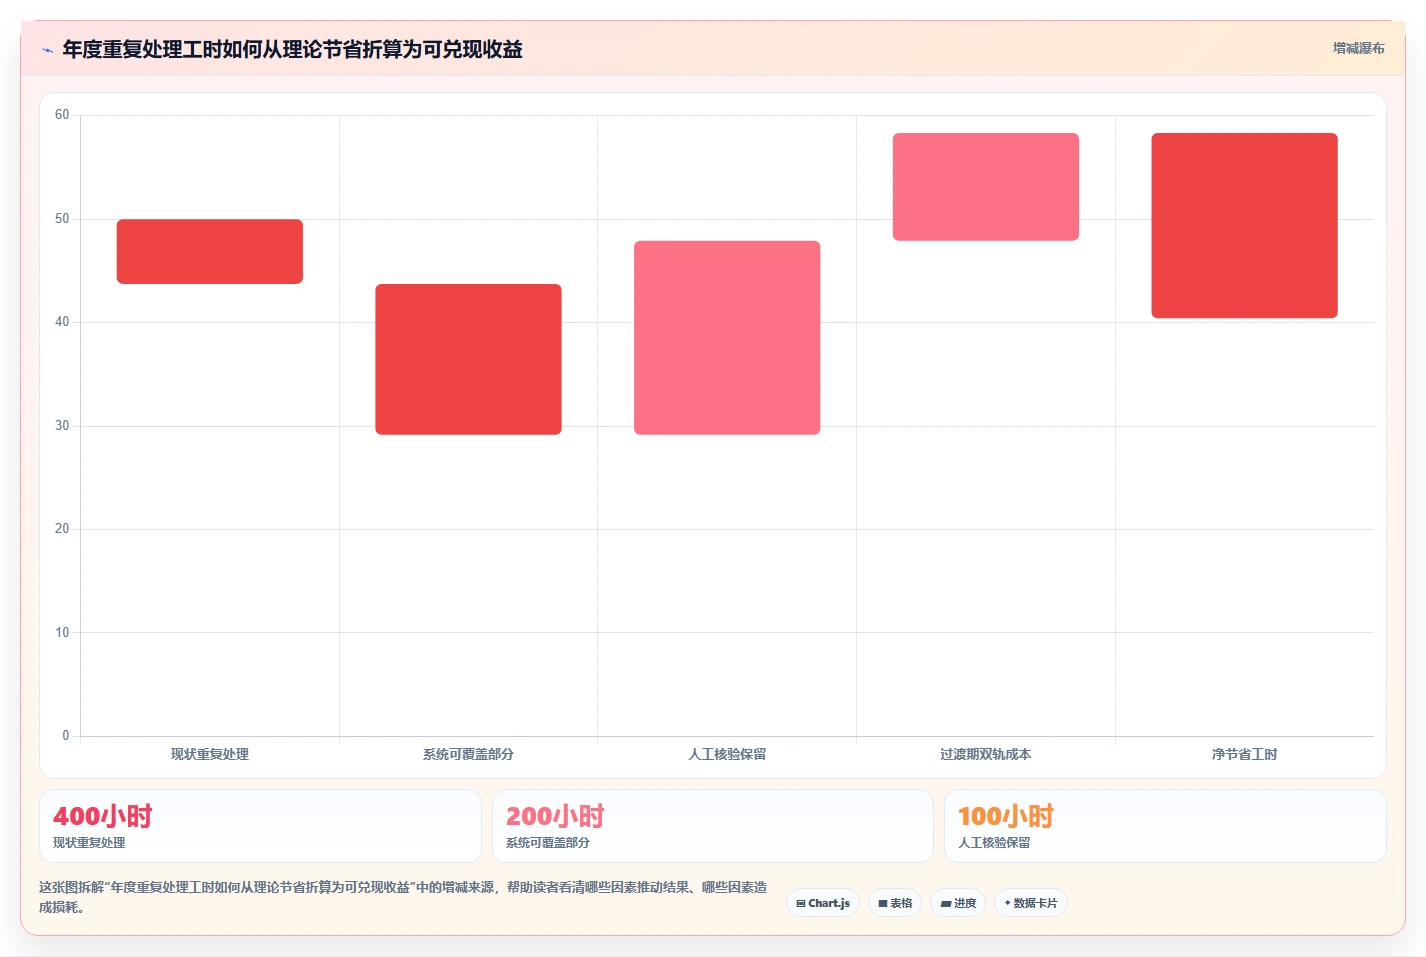Click the 进度 tag chip
This screenshot has width=1426, height=957.
pos(958,903)
